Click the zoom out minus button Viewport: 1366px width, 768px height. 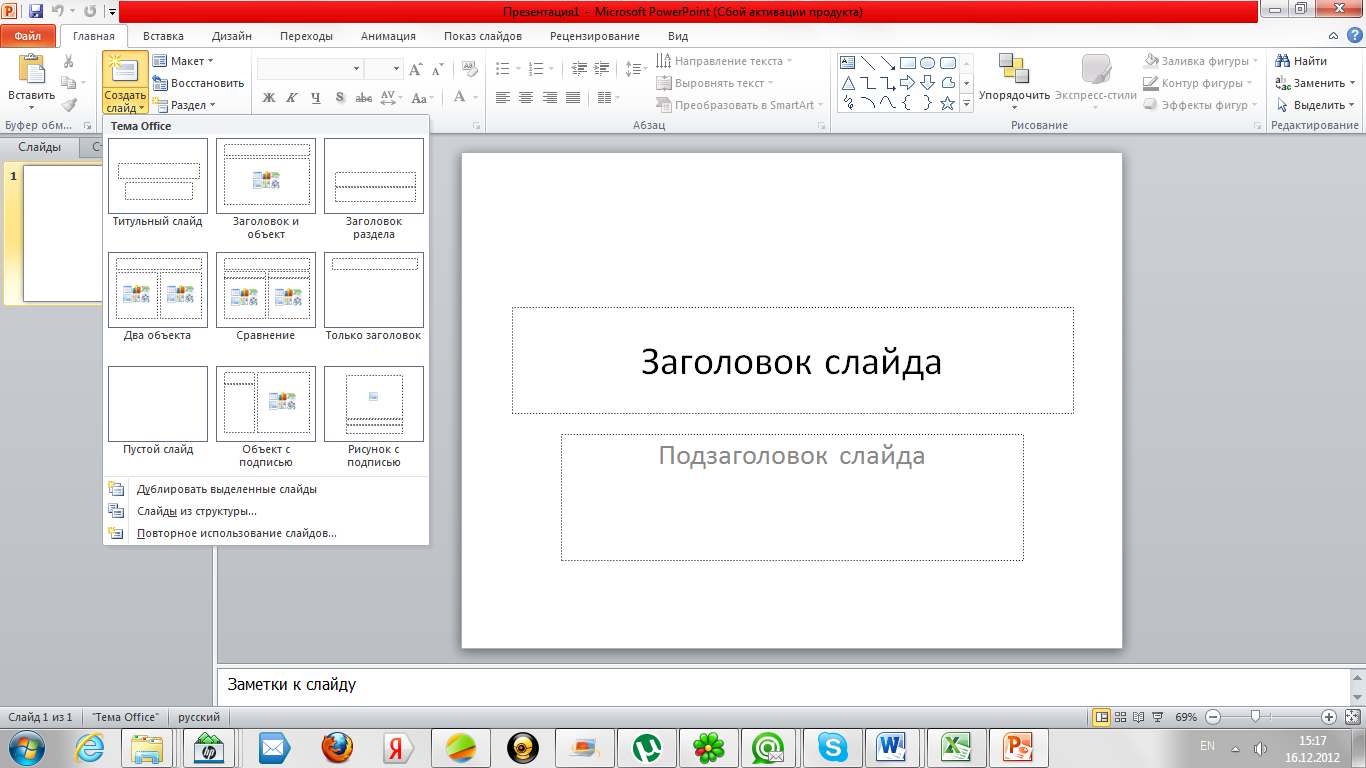(1212, 717)
